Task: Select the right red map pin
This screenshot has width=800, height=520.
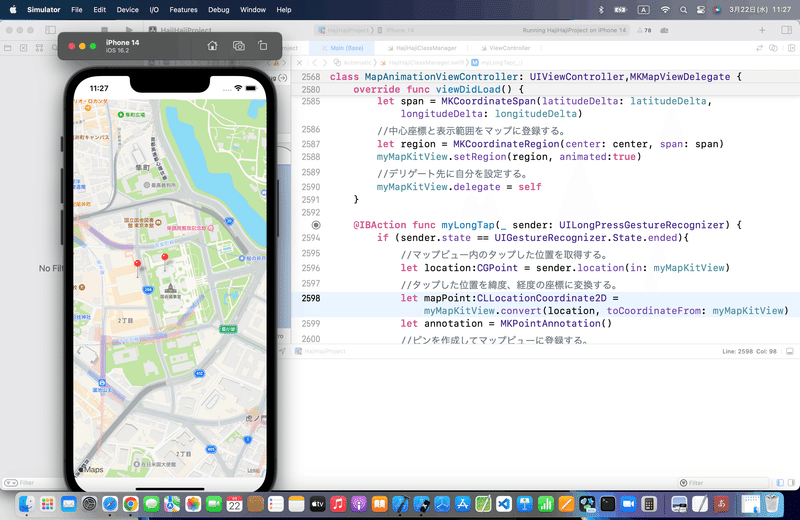Action: coord(164,257)
